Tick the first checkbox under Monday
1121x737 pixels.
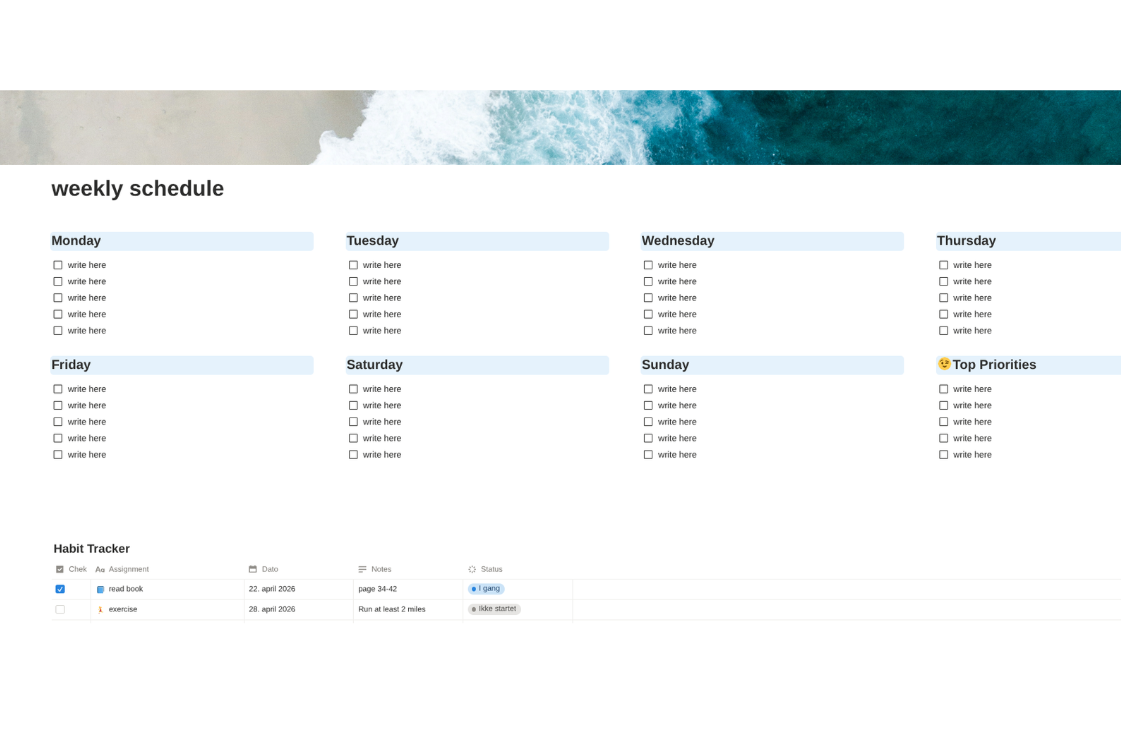tap(58, 264)
